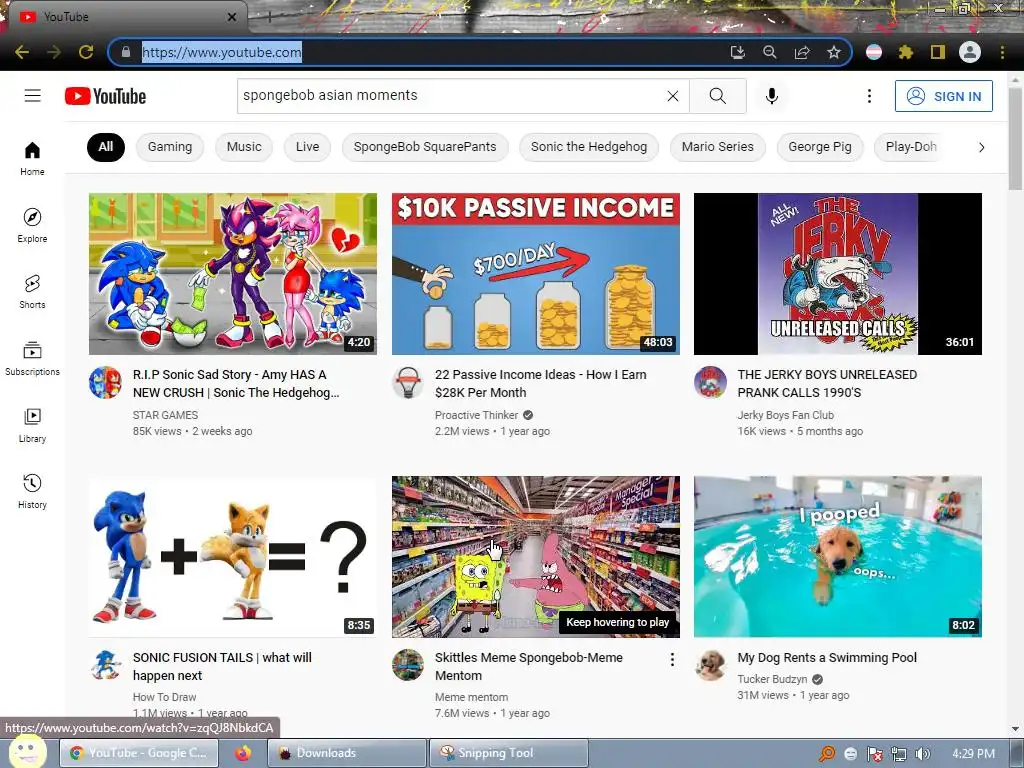Click the browser address bar URL
This screenshot has width=1024, height=768.
(222, 52)
